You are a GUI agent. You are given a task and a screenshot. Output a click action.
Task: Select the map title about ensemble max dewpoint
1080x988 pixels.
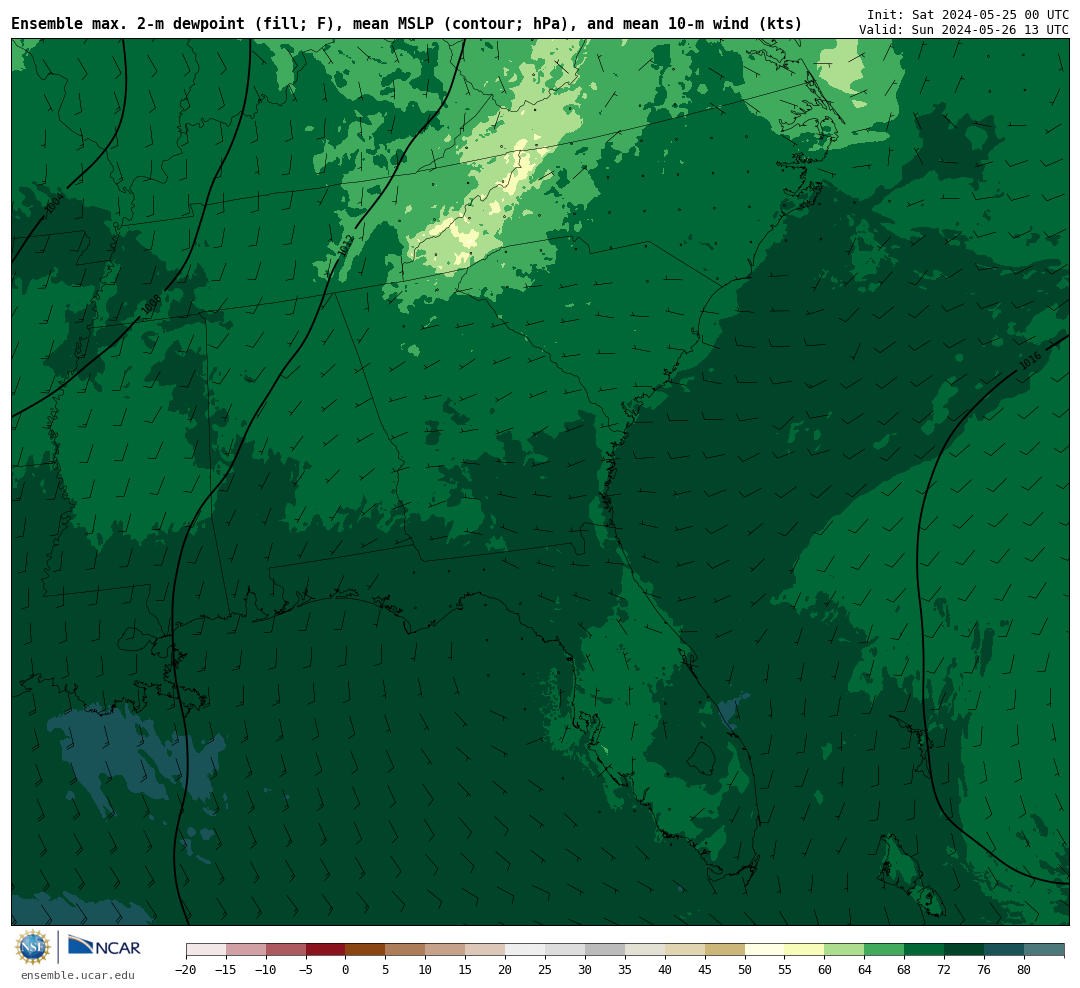[406, 24]
